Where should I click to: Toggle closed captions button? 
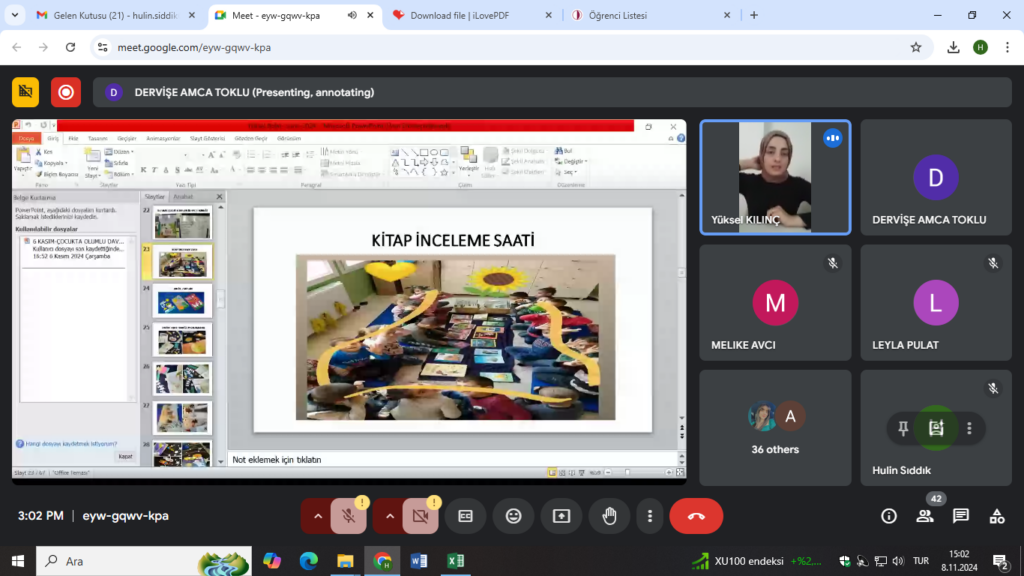tap(465, 516)
